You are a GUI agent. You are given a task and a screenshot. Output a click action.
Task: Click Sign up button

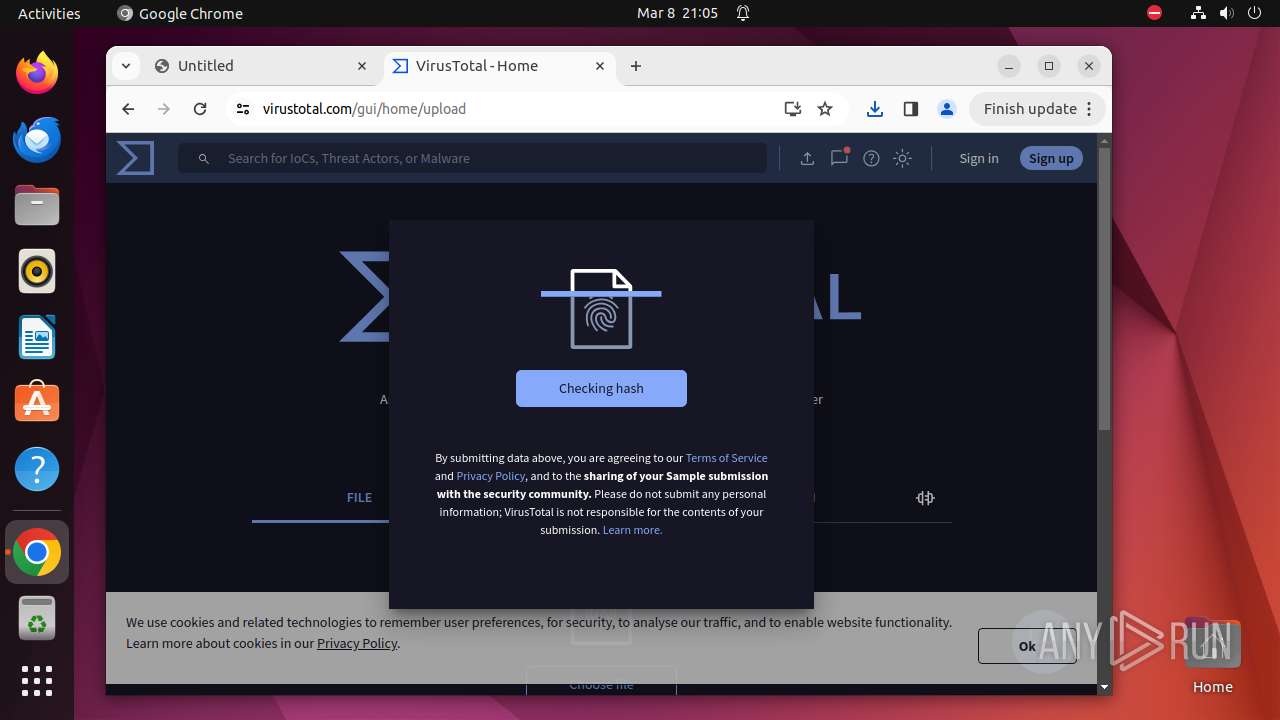click(x=1051, y=158)
